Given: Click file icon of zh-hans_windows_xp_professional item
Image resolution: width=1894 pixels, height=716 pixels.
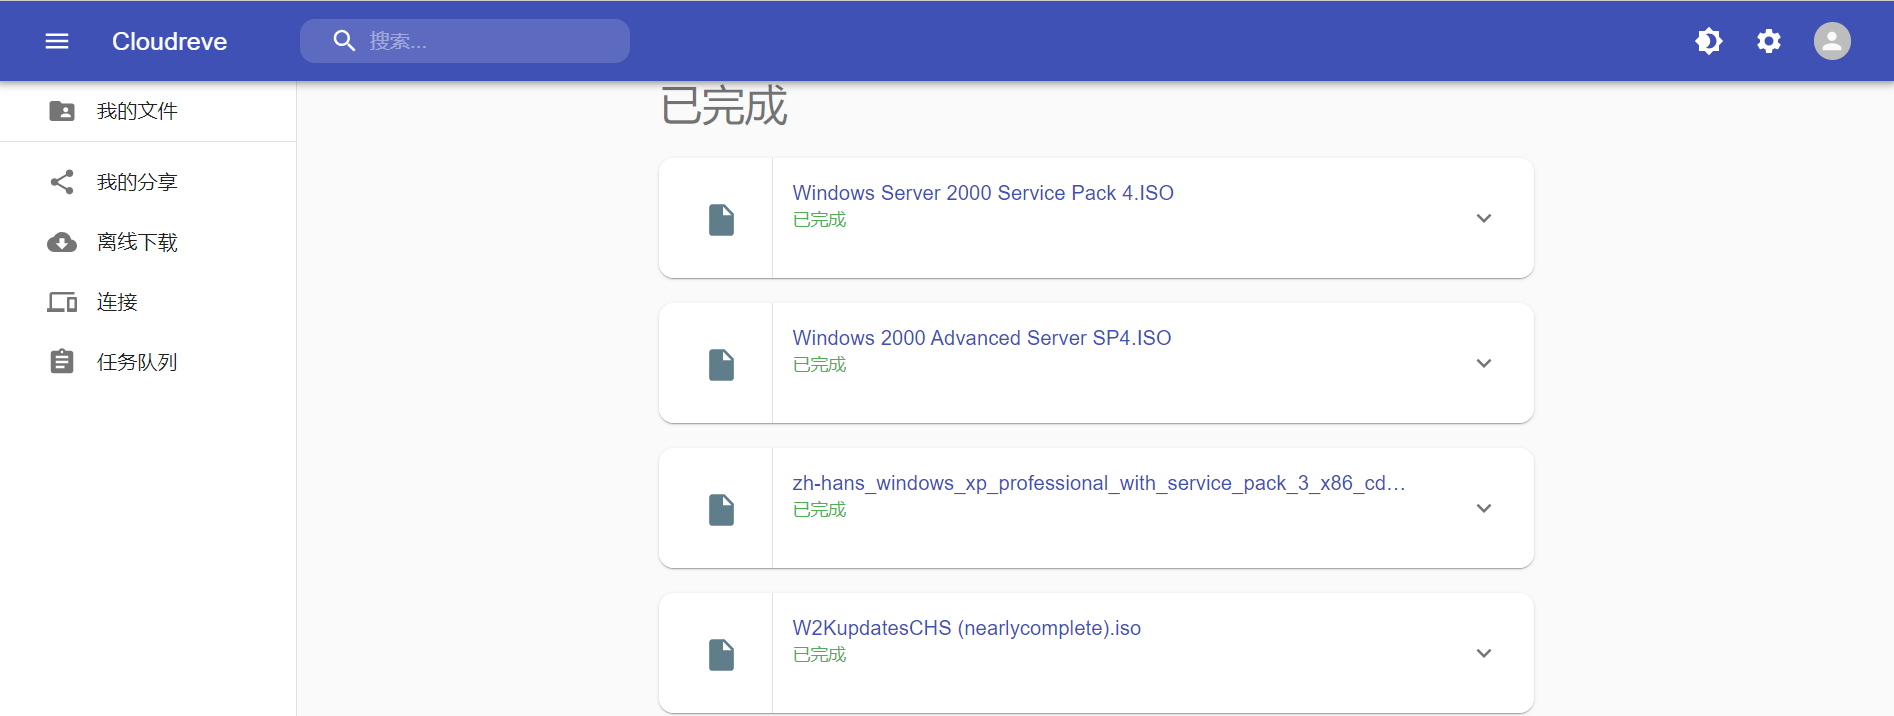Looking at the screenshot, I should pyautogui.click(x=721, y=509).
